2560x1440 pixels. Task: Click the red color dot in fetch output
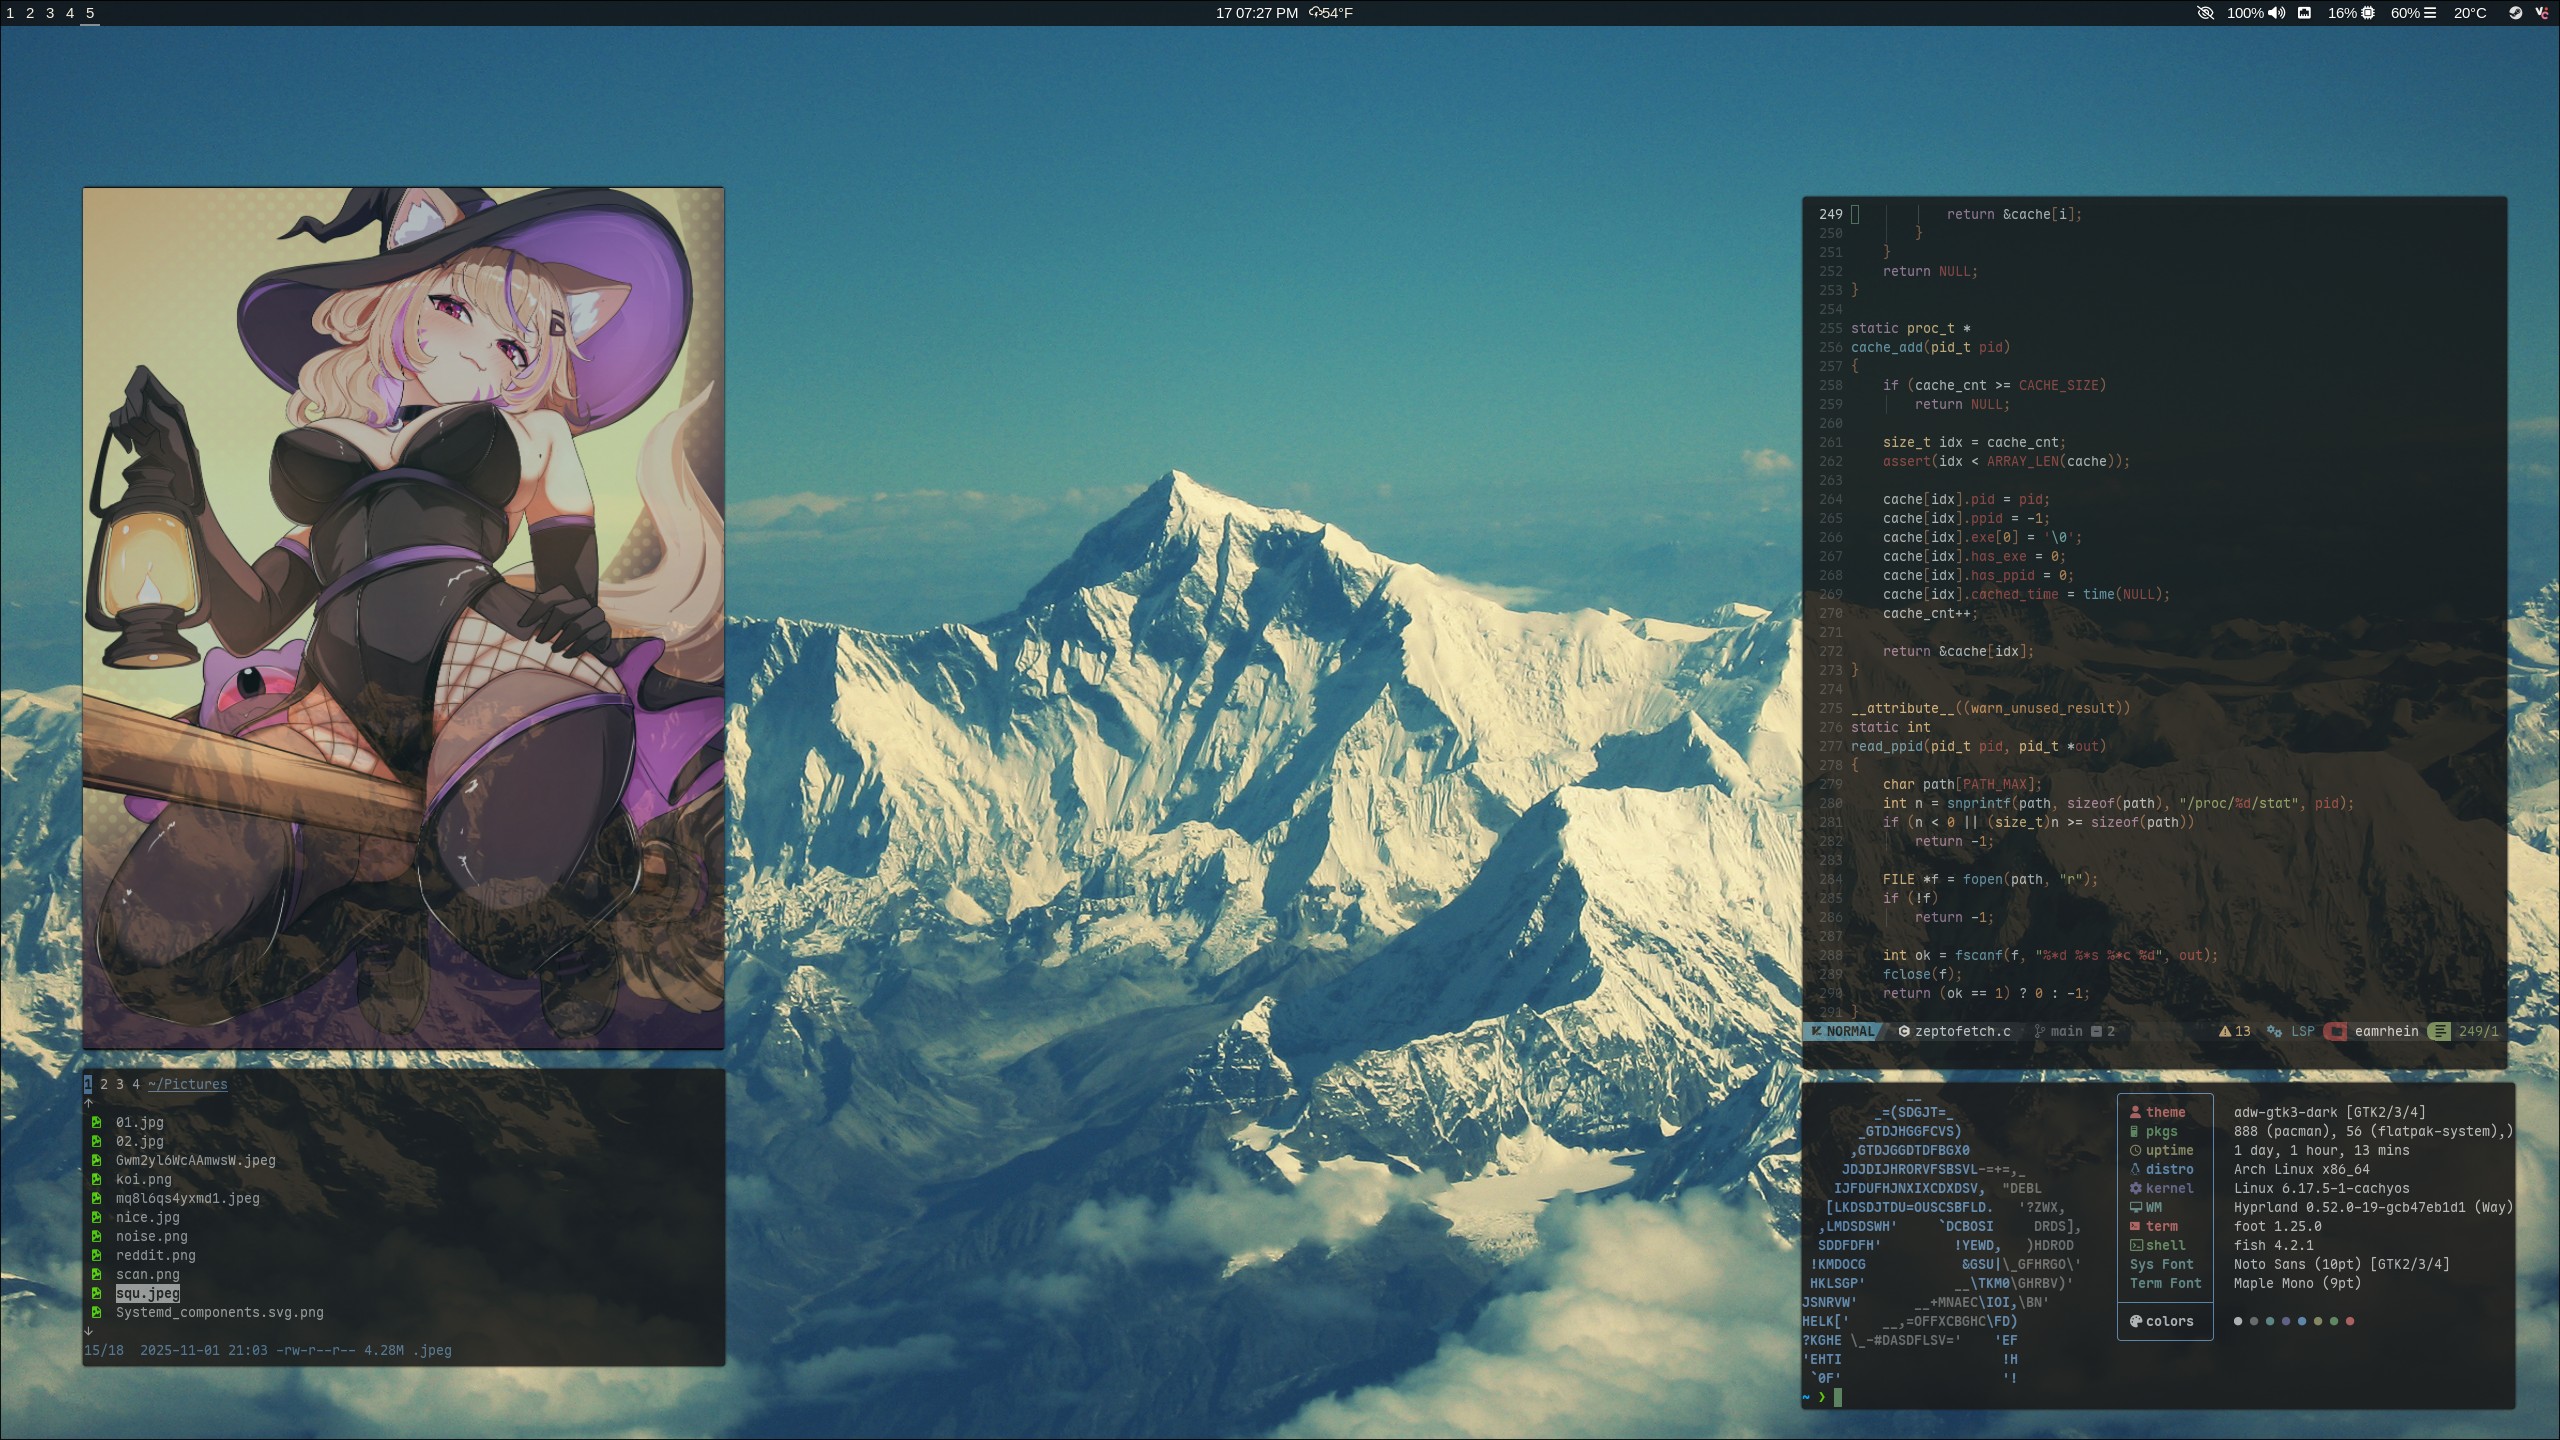(2350, 1321)
